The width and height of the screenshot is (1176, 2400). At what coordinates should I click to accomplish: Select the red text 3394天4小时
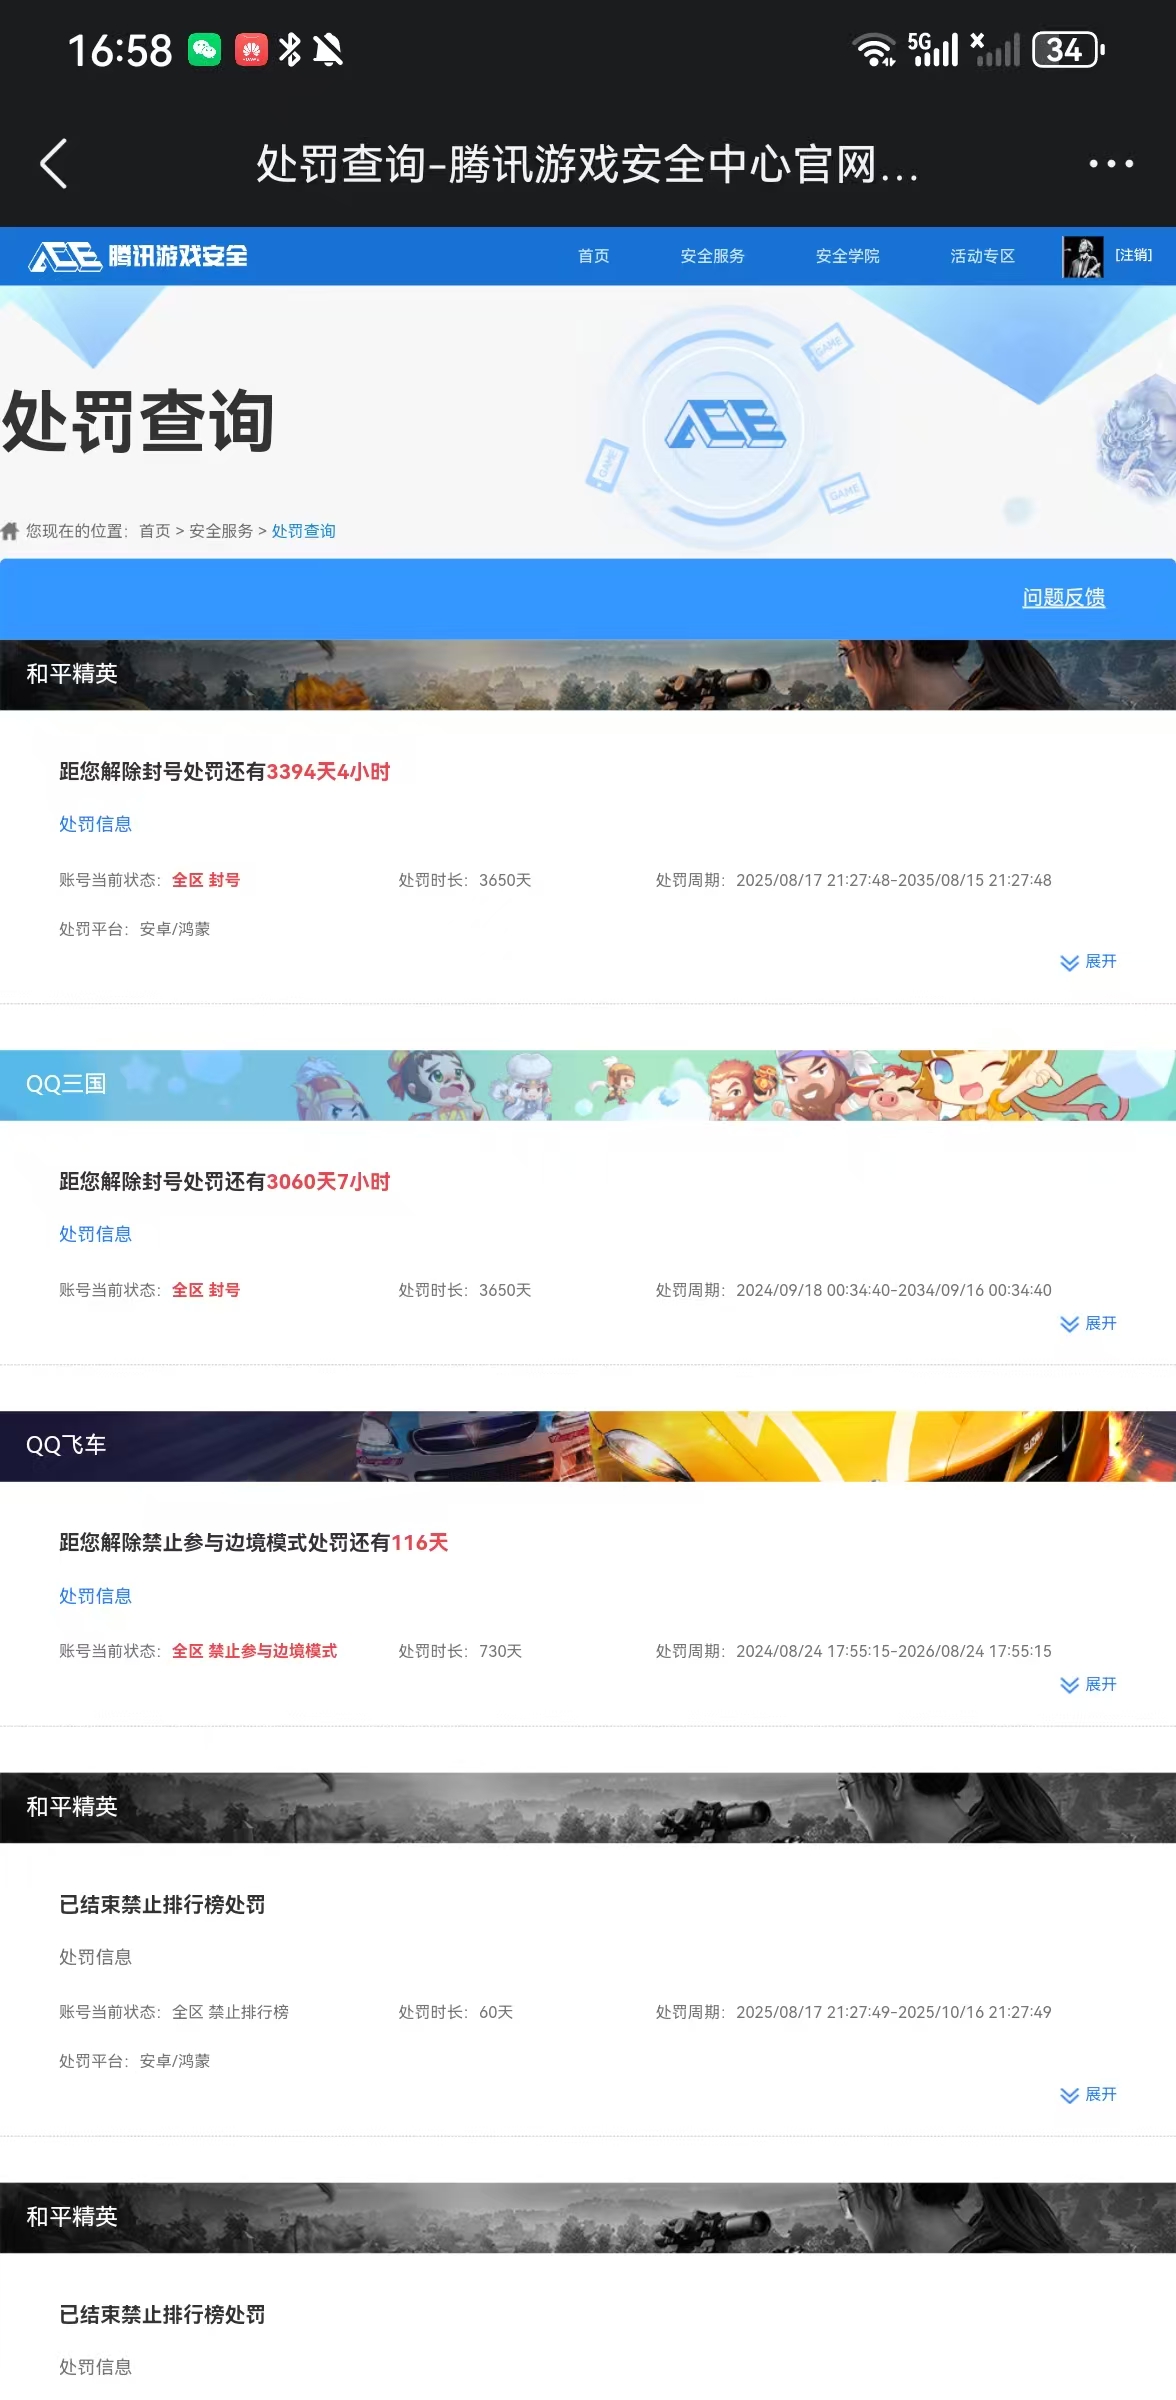(x=328, y=772)
